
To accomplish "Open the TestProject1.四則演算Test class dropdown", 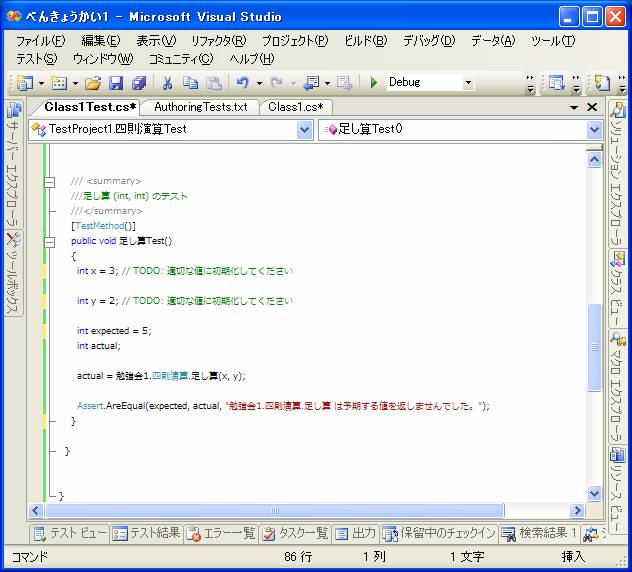I will [x=305, y=129].
